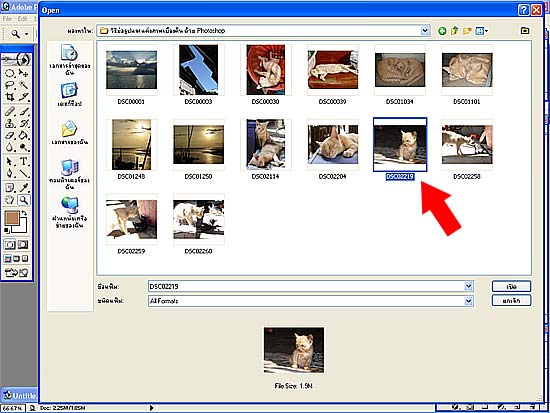550x413 pixels.
Task: Pick the Eyedropper tool
Action: [24, 187]
